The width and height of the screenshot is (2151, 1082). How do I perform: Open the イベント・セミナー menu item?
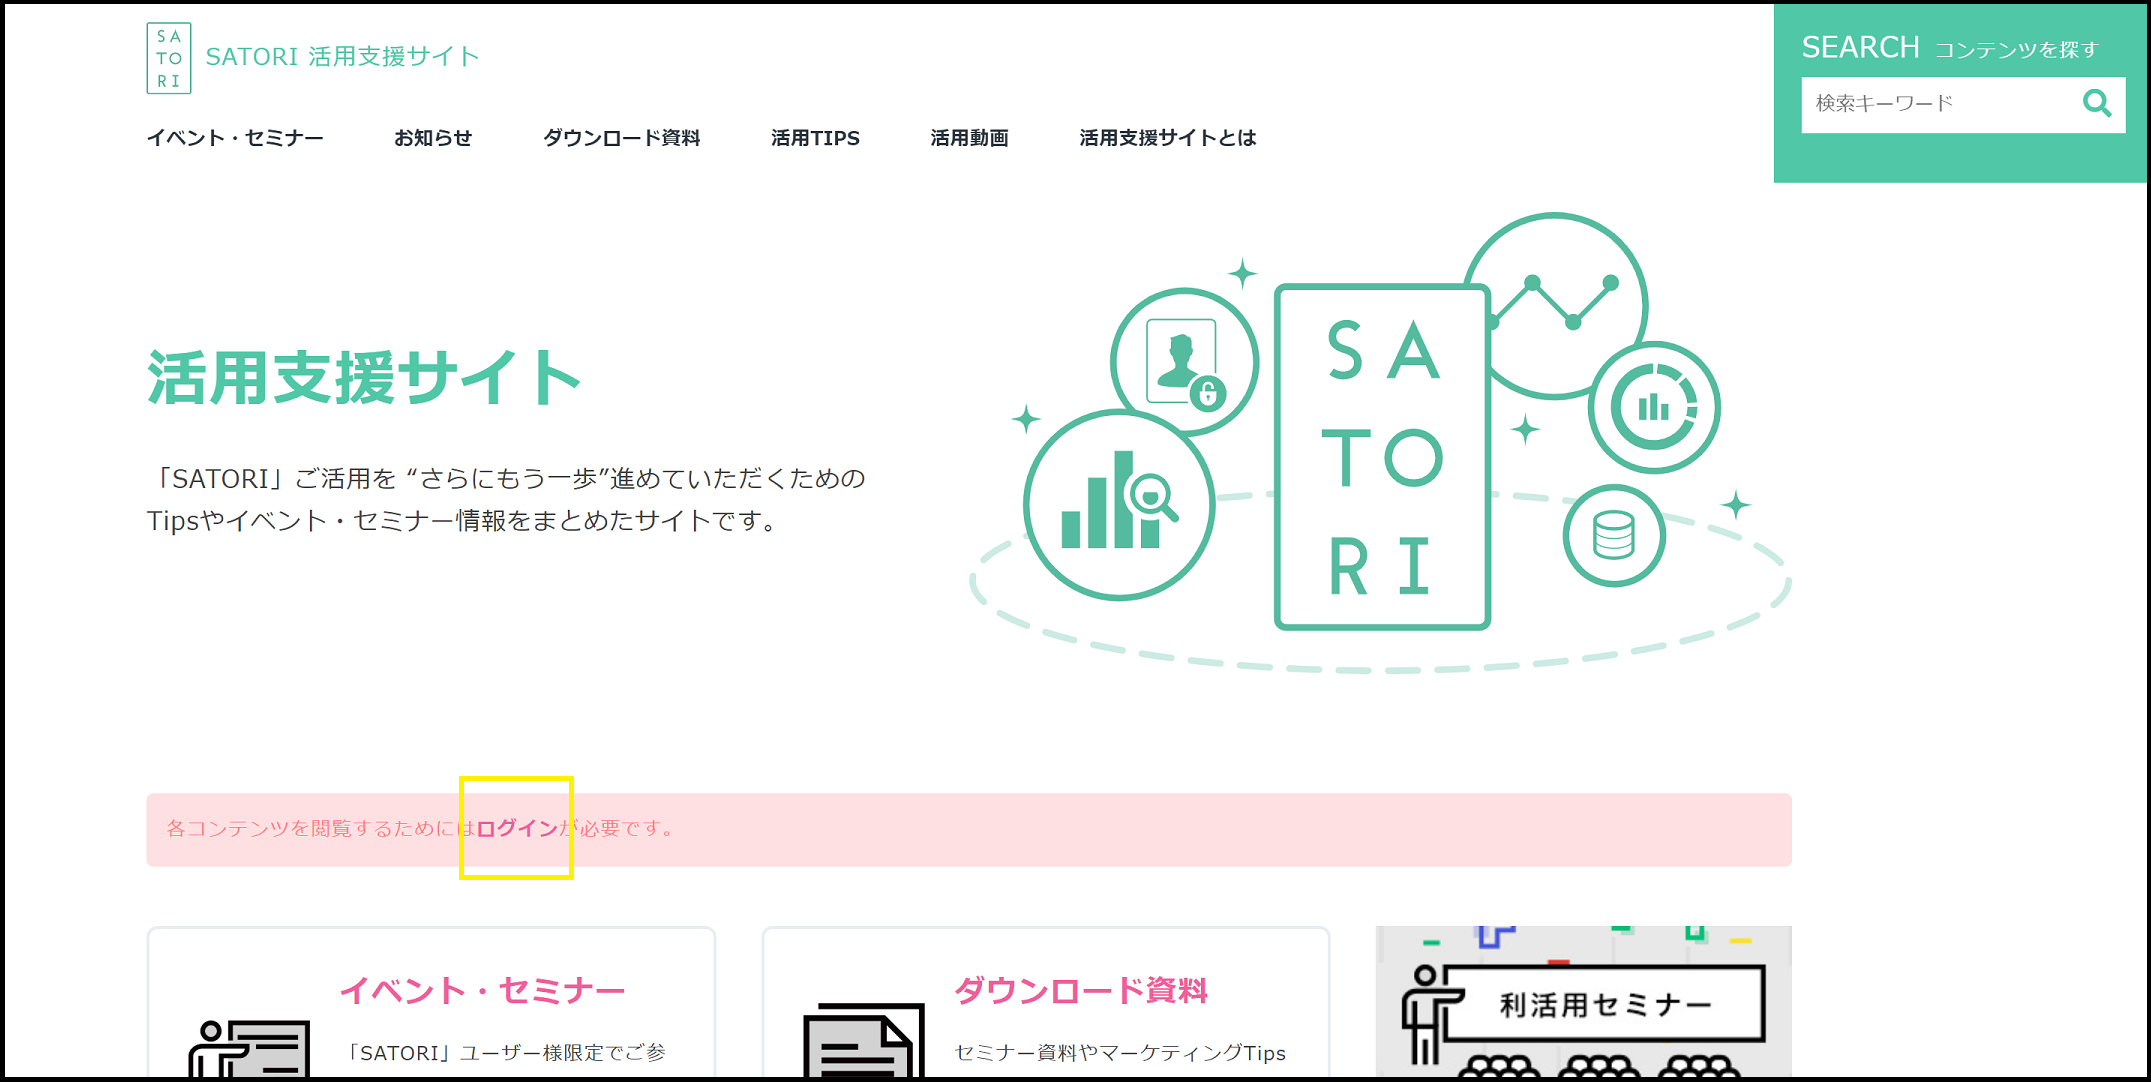point(235,138)
